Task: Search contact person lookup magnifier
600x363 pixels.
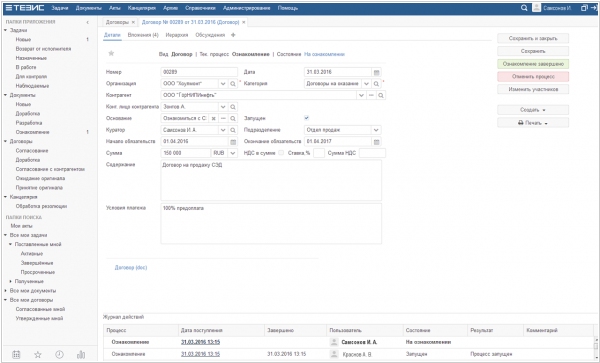Action: pos(233,107)
